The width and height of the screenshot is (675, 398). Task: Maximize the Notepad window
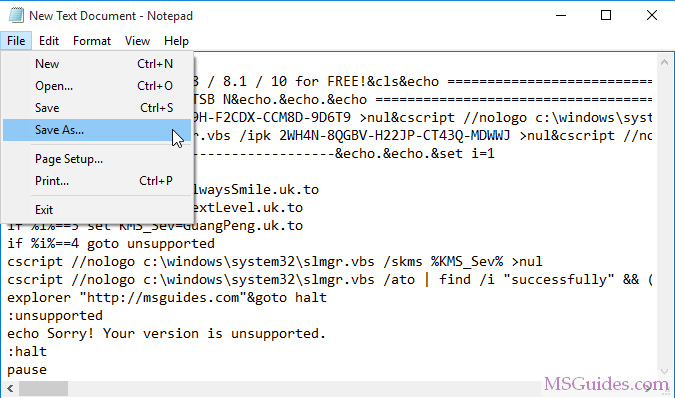(x=606, y=15)
